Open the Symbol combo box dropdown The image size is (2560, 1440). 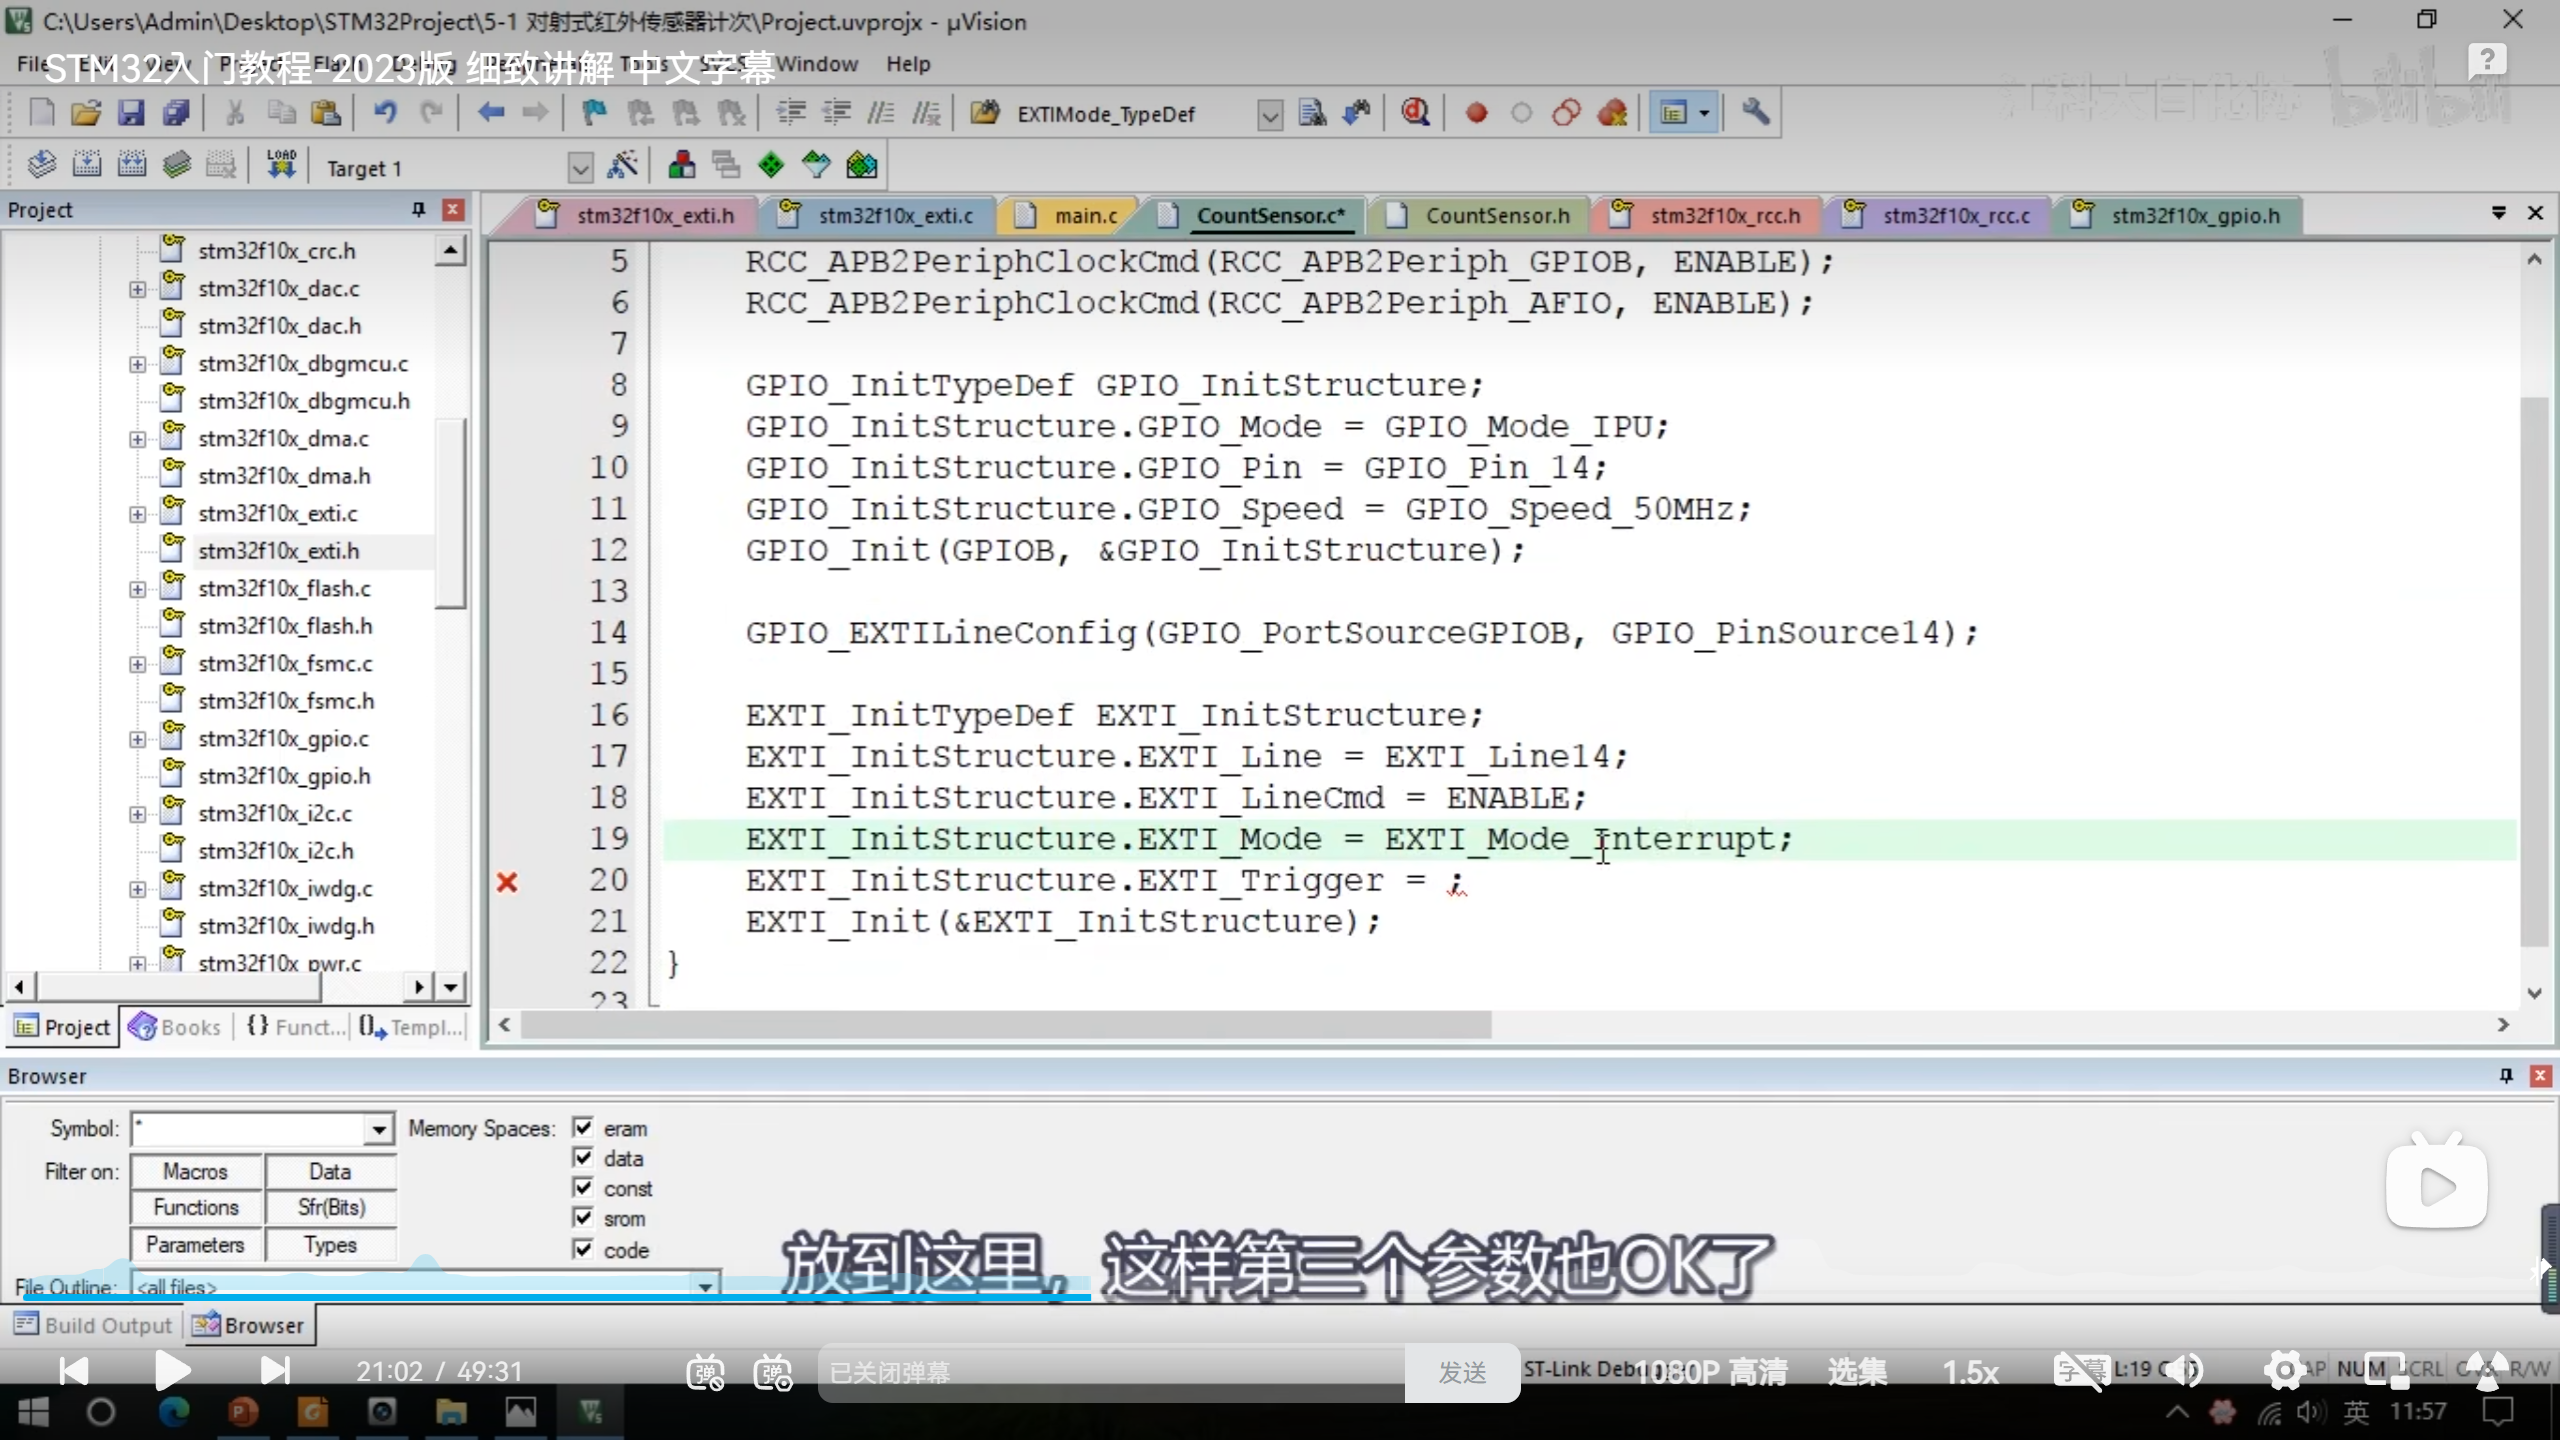(379, 1130)
